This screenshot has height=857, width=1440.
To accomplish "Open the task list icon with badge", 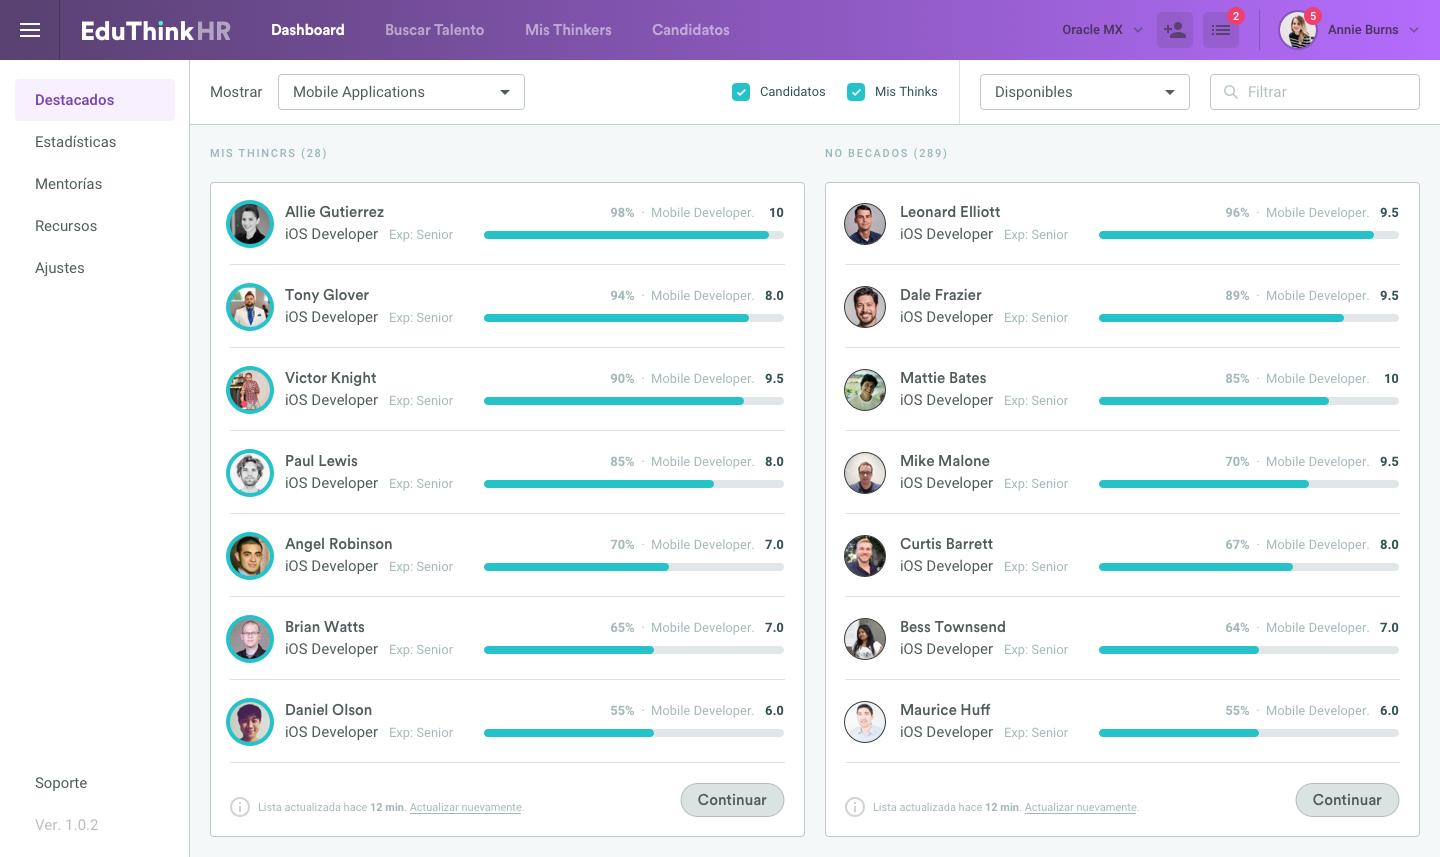I will pyautogui.click(x=1221, y=30).
